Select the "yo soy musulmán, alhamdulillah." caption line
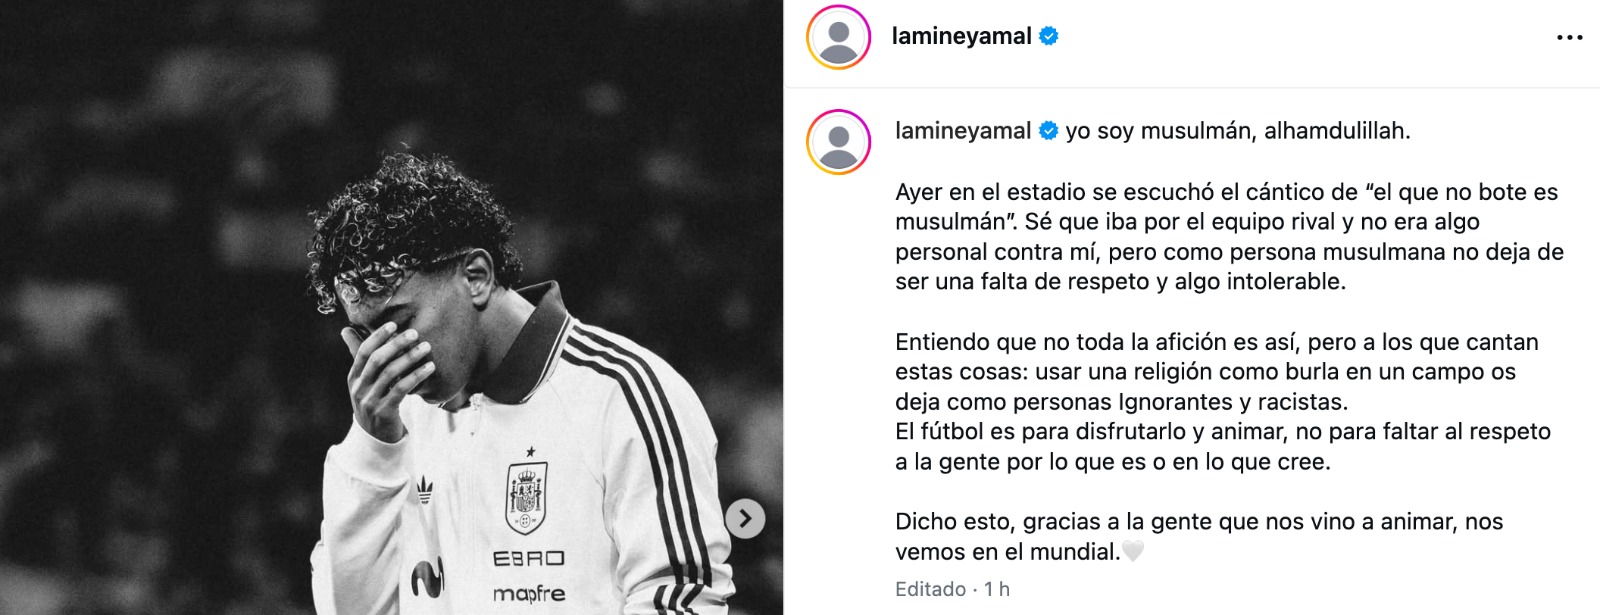The image size is (1600, 615). pyautogui.click(x=1238, y=131)
